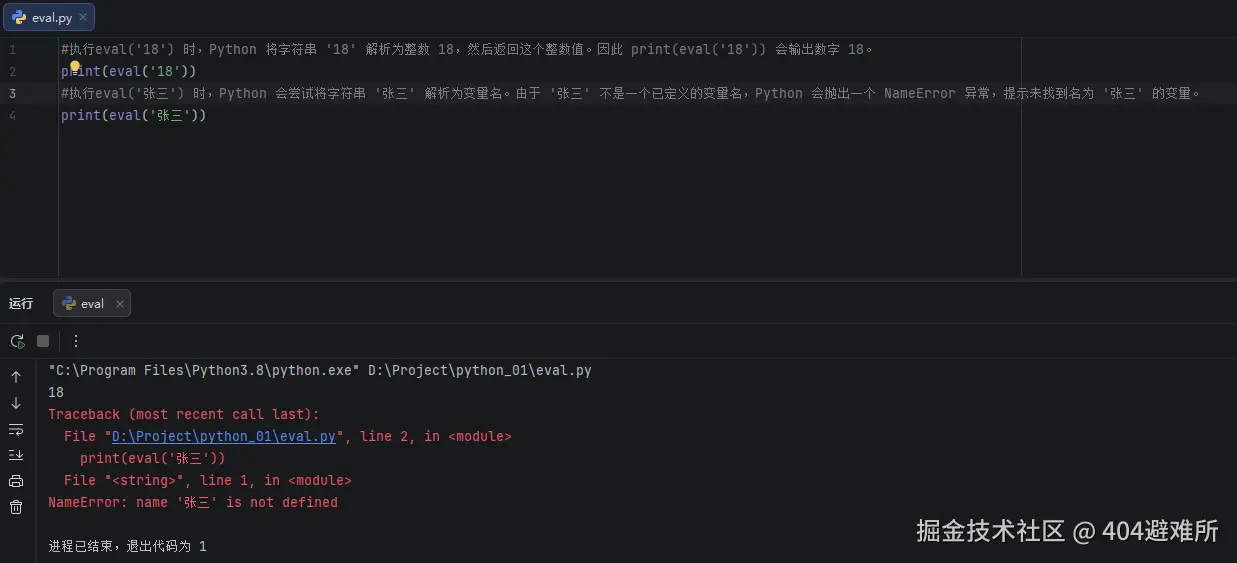Click the yellow light bulb intention icon

74,68
